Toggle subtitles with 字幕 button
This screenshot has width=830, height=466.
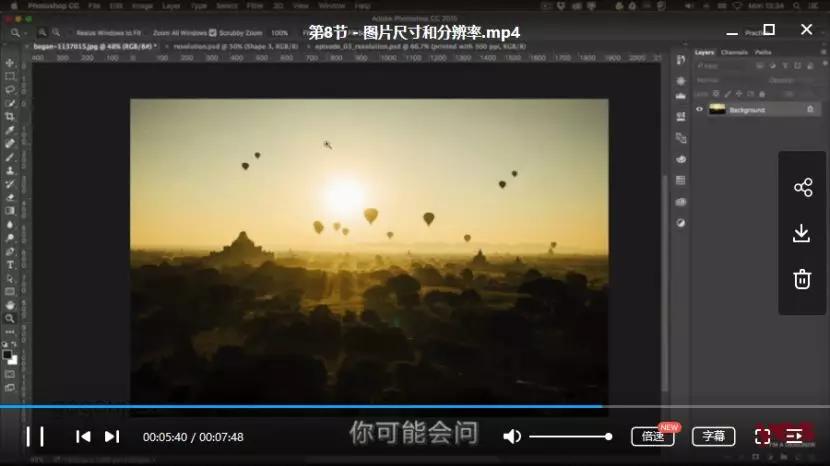714,436
